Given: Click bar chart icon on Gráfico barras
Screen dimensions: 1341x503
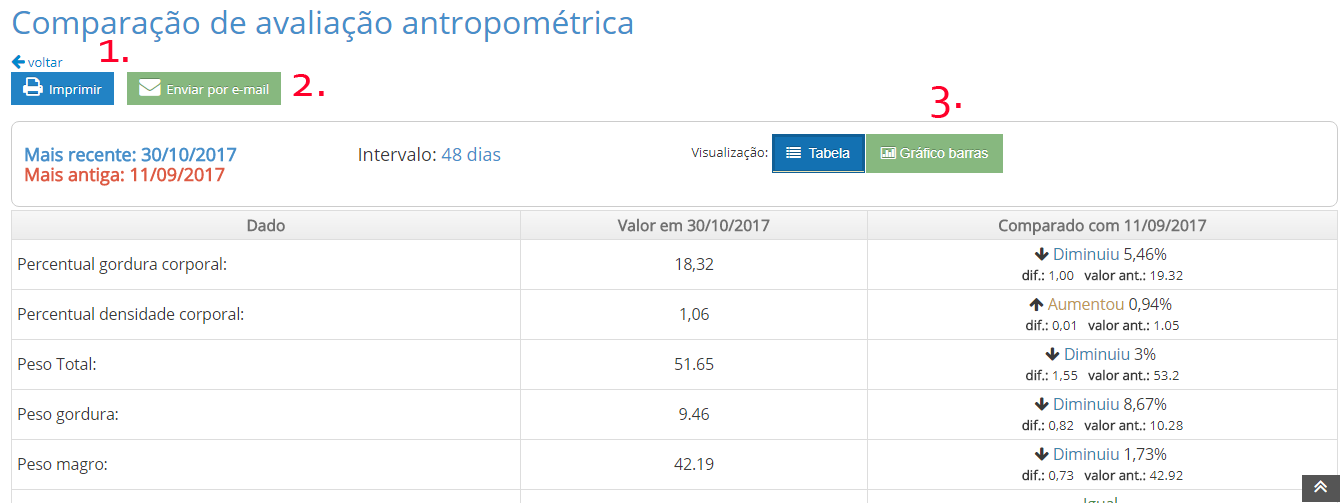Looking at the screenshot, I should click(x=887, y=153).
